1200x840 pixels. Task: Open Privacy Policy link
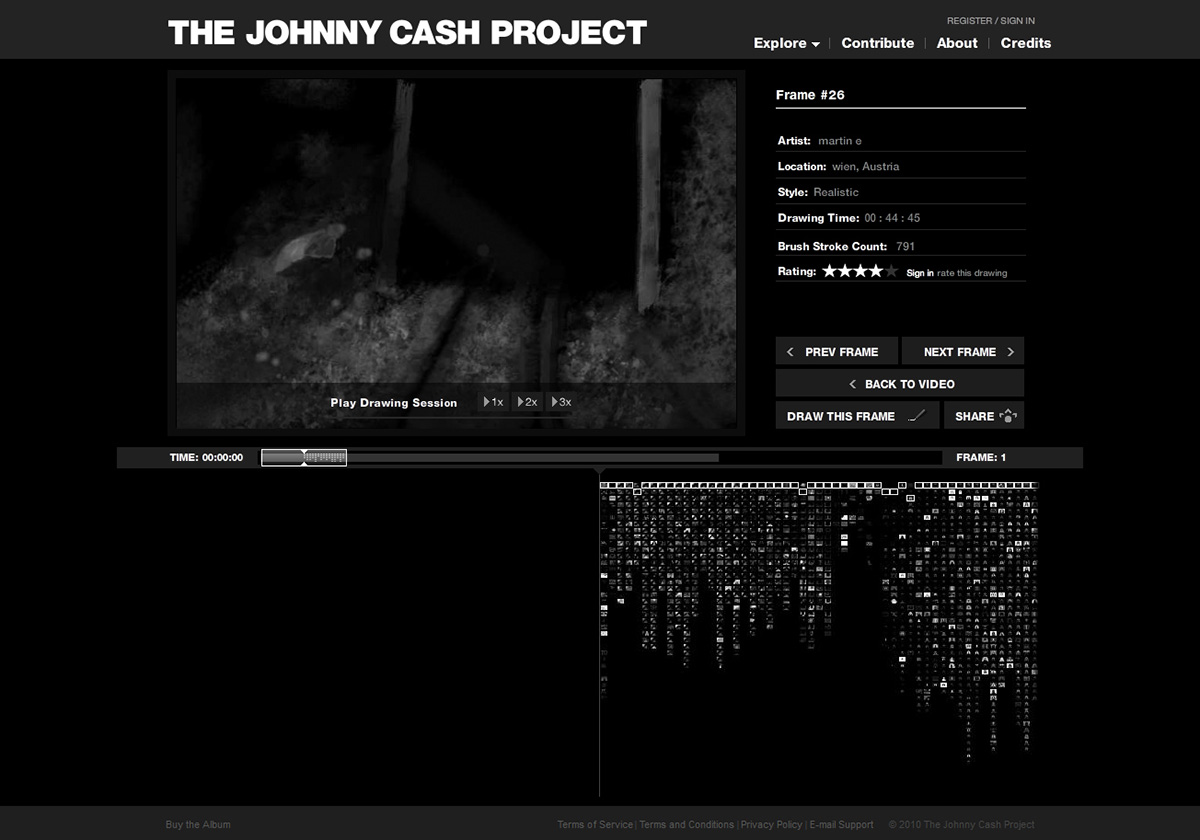pyautogui.click(x=771, y=825)
